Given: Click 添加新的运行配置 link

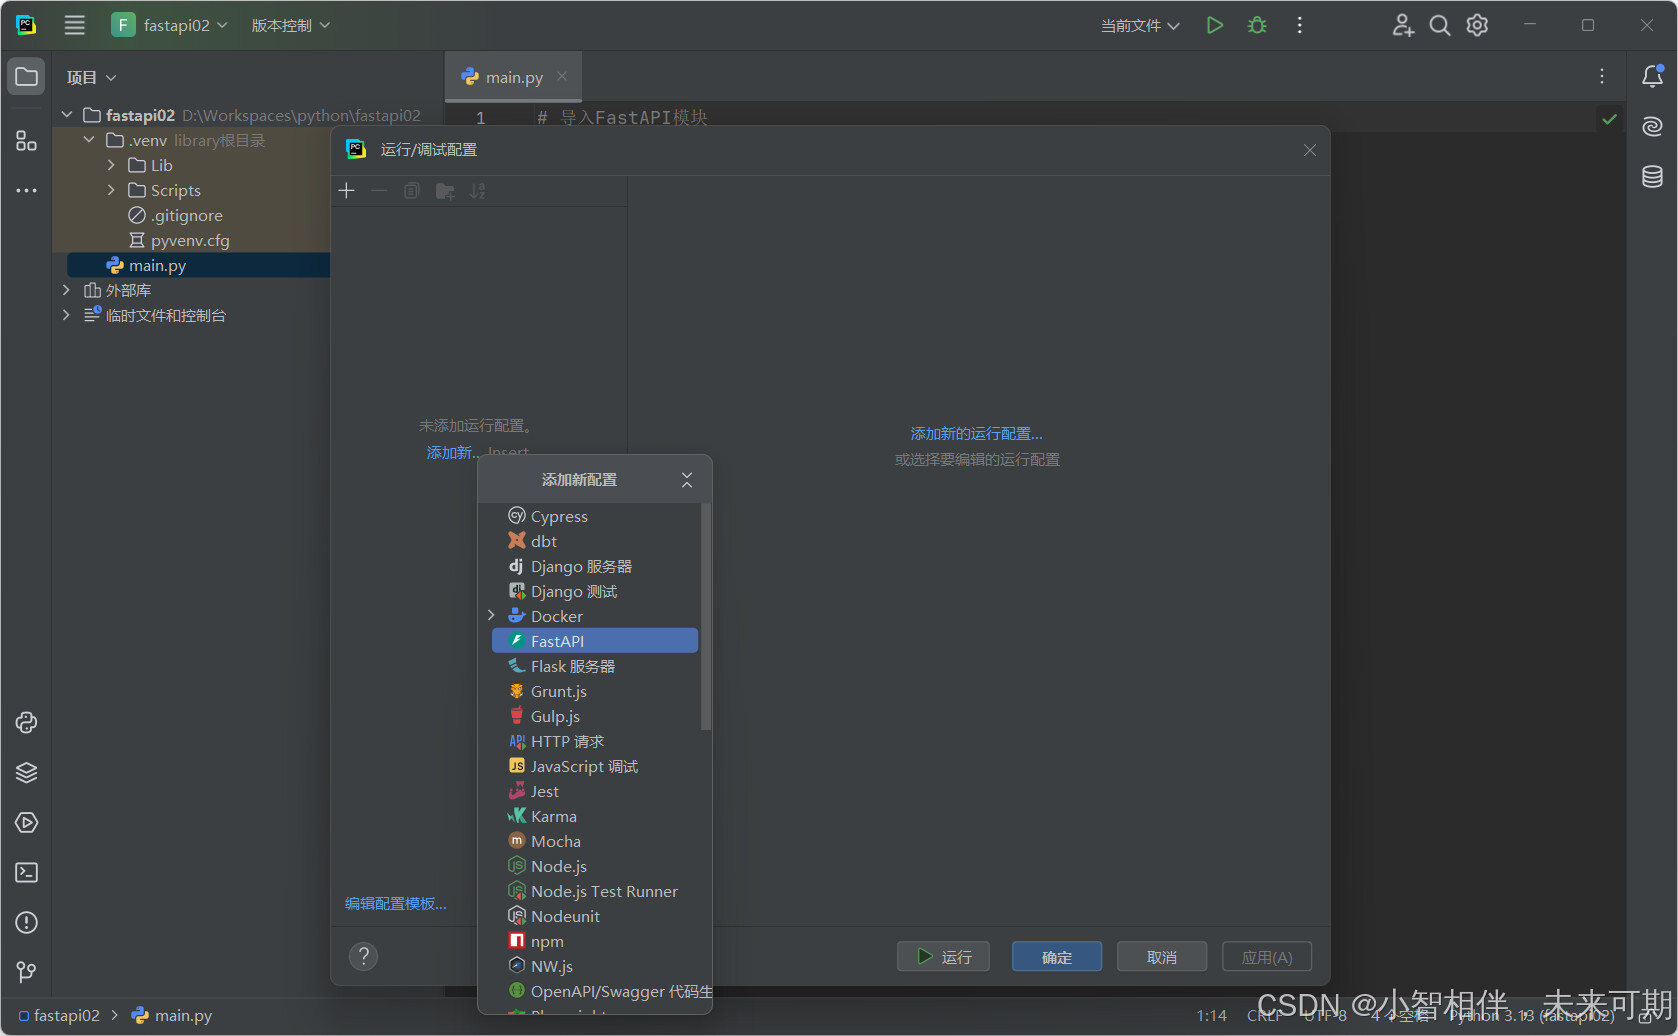Looking at the screenshot, I should (x=976, y=434).
